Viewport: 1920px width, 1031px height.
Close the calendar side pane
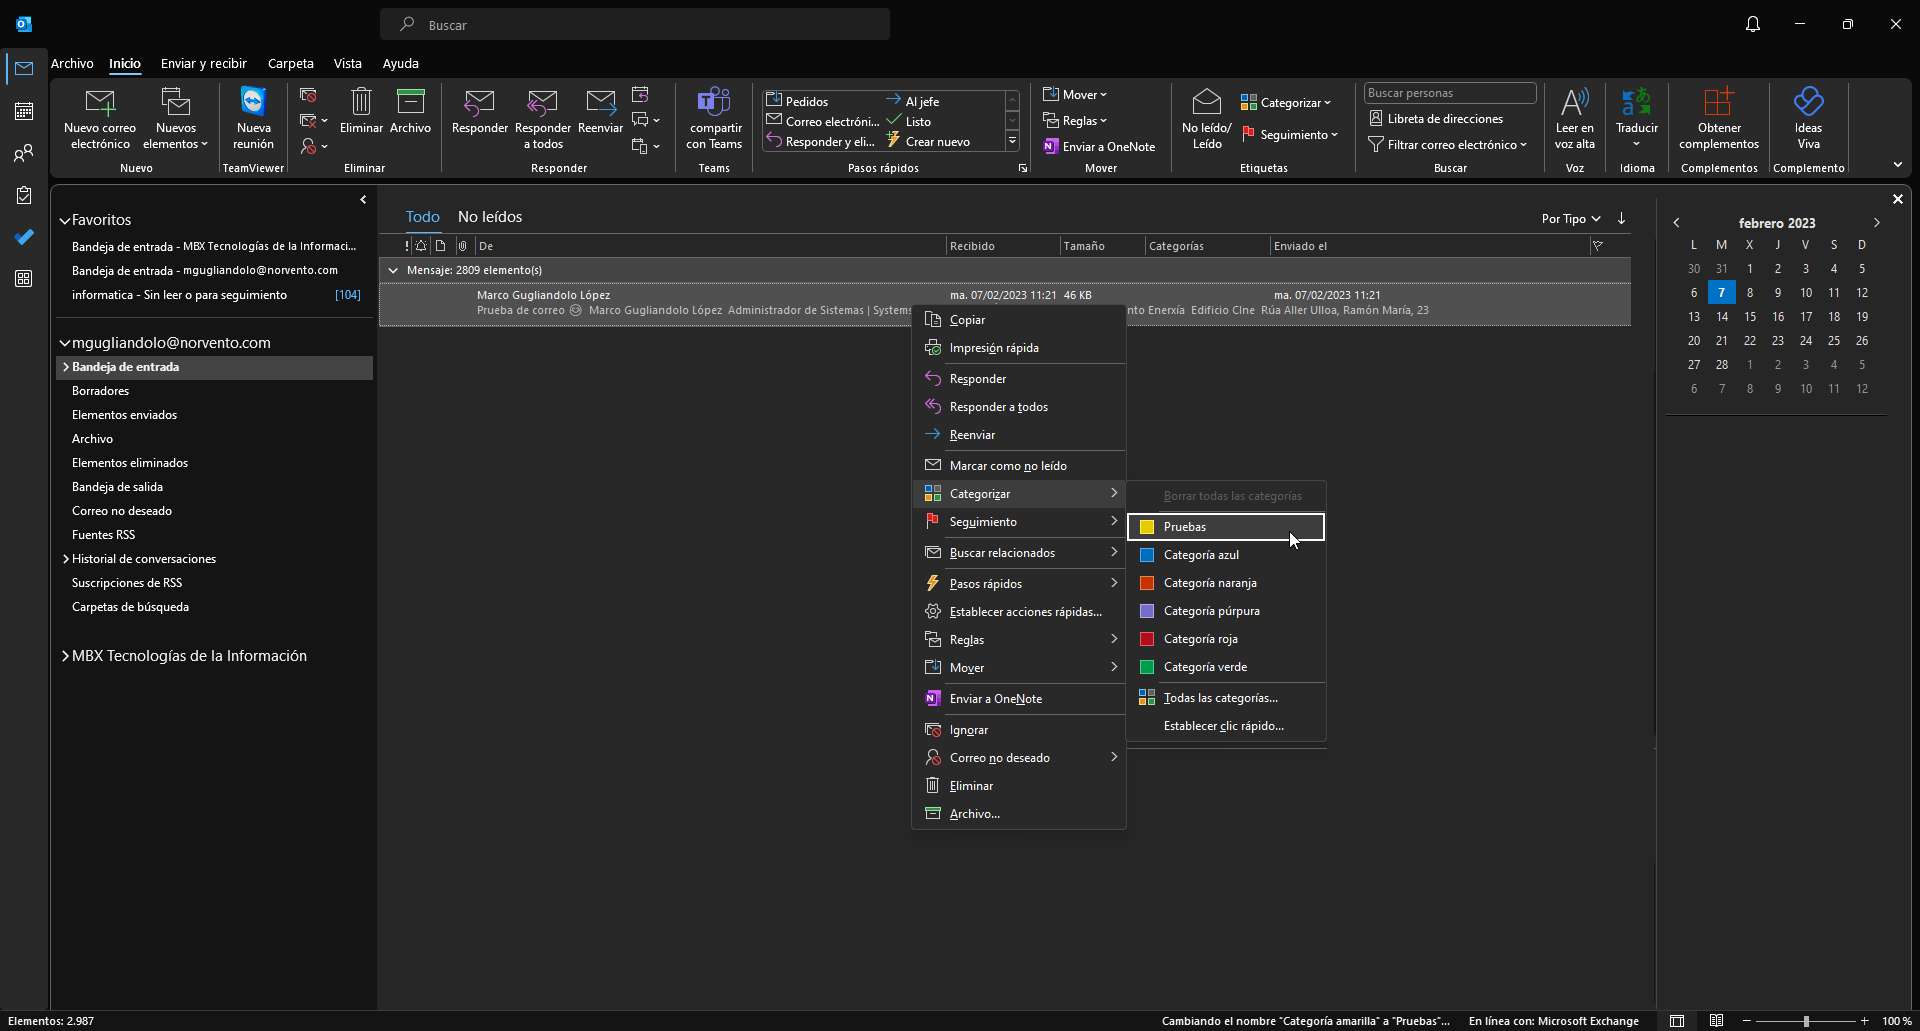click(1897, 199)
